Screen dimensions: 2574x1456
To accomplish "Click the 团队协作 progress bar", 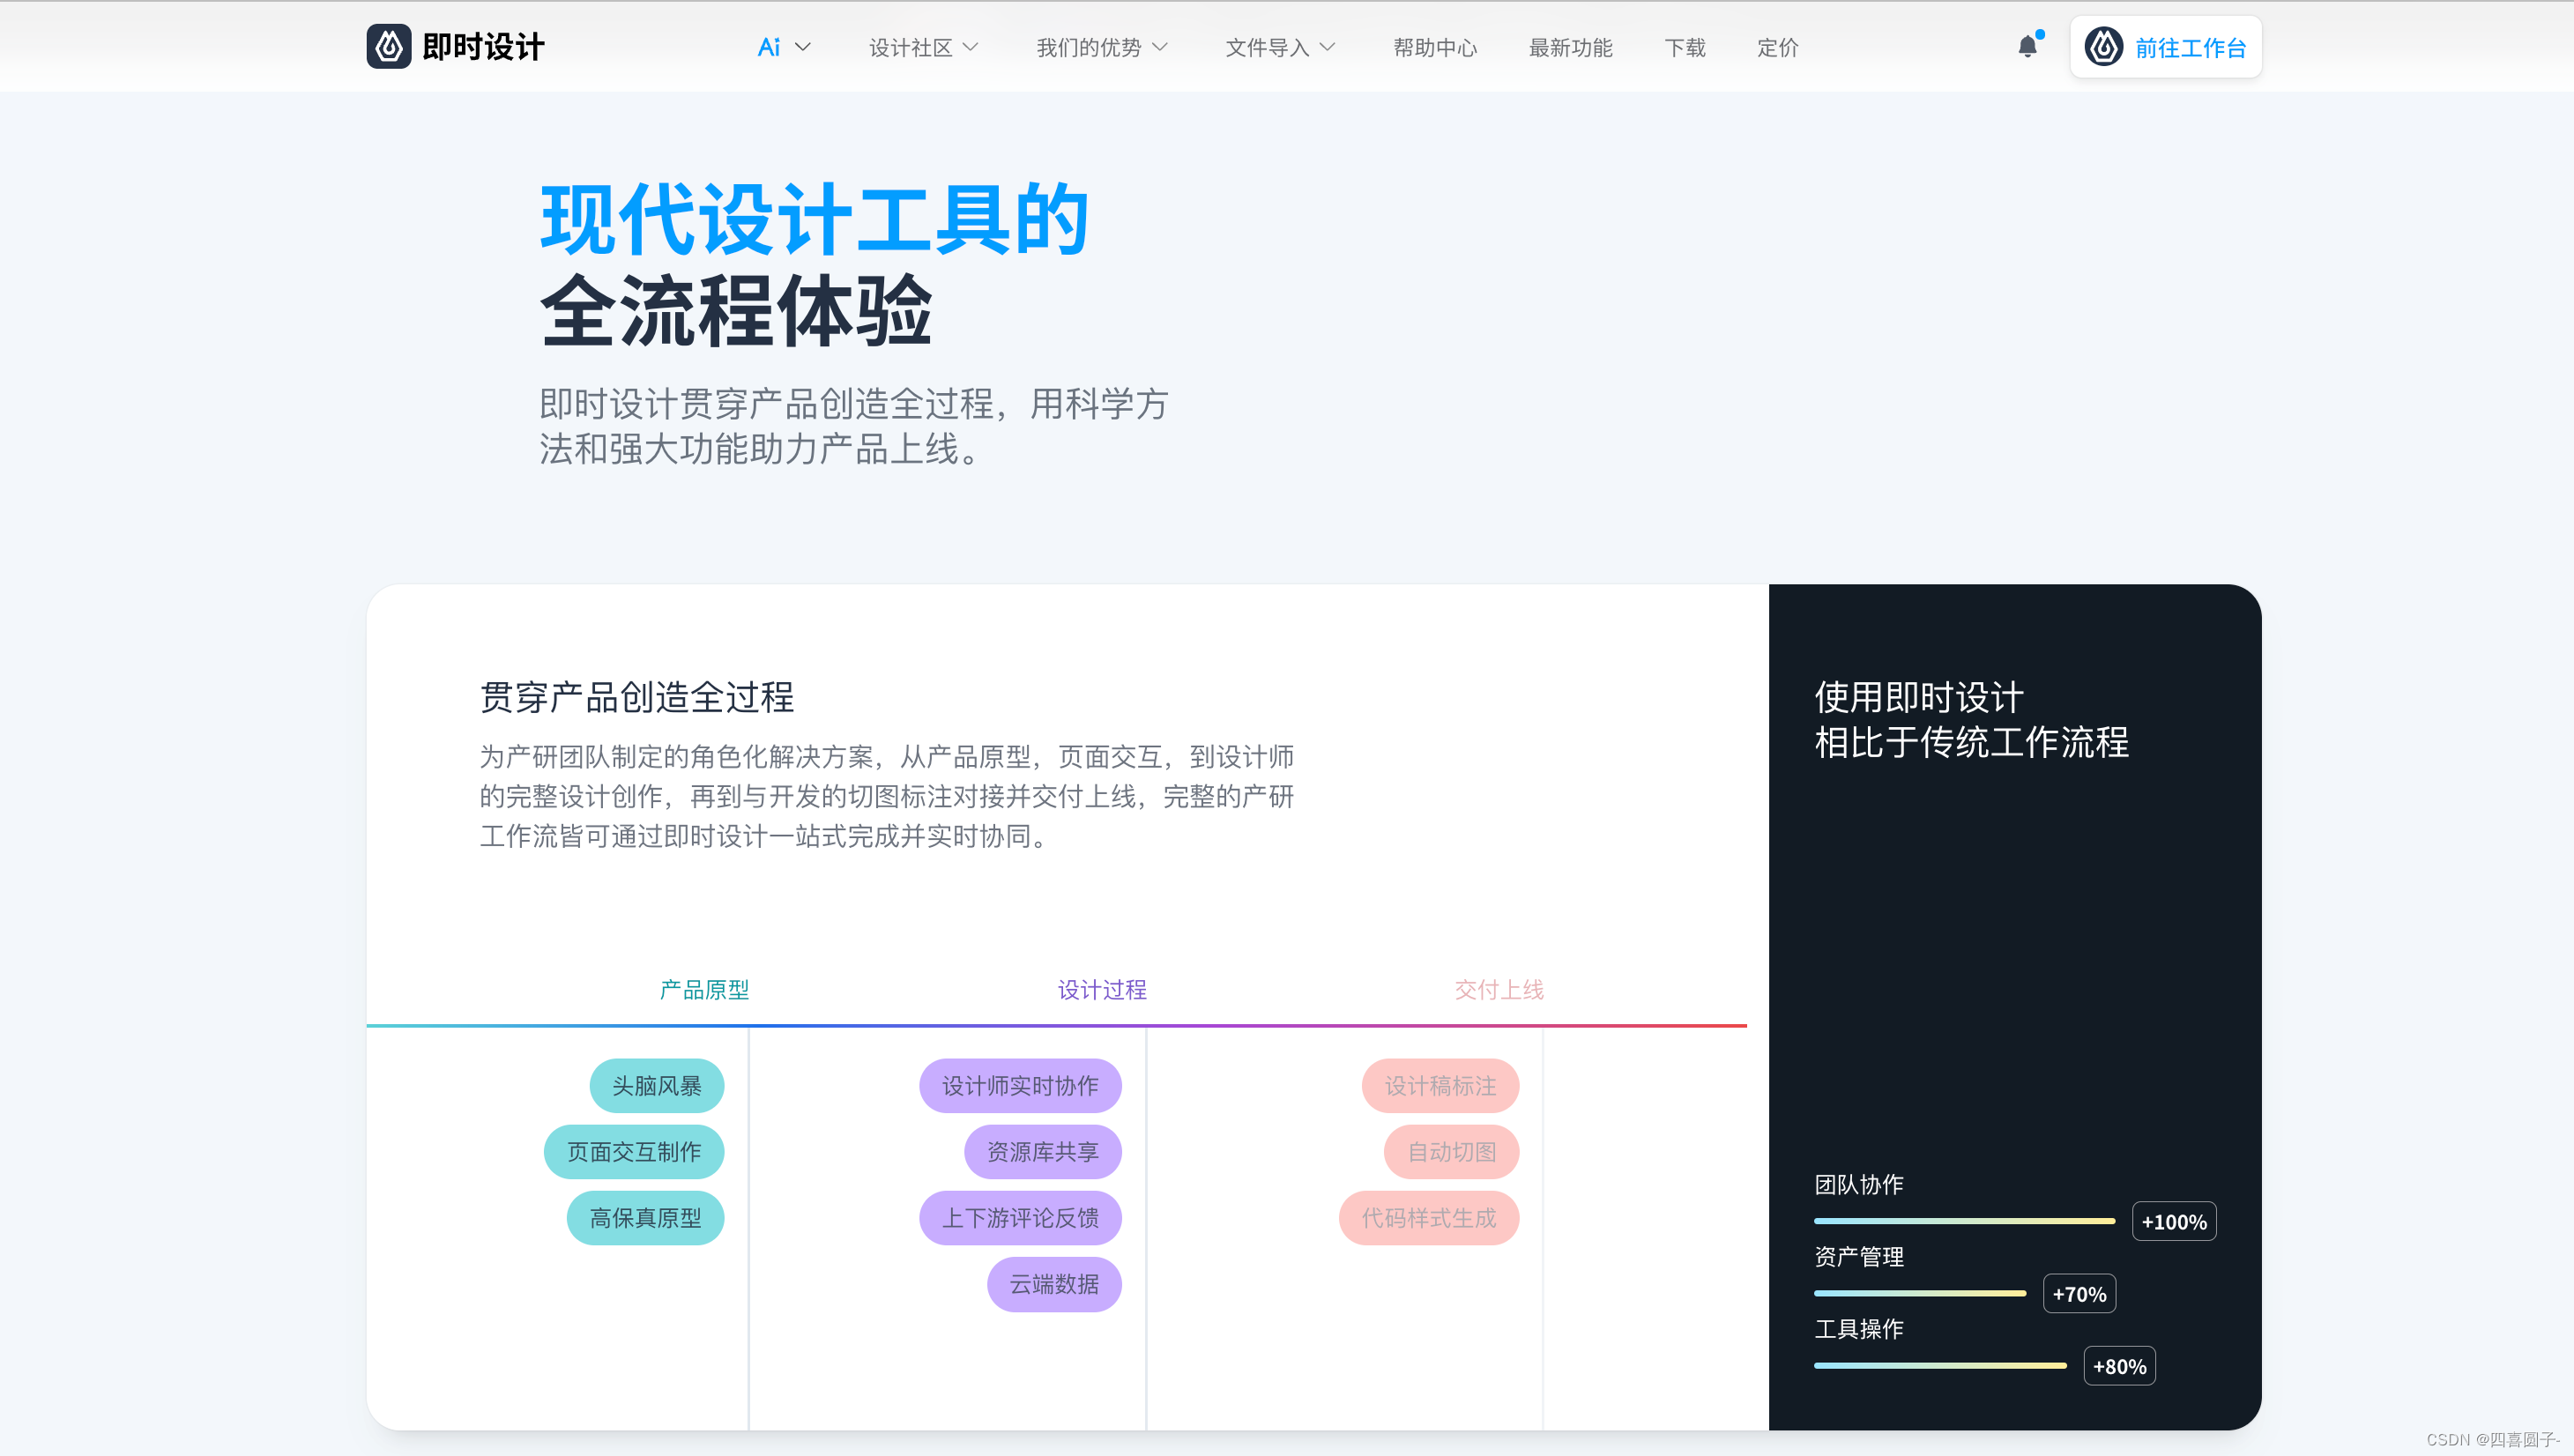I will coord(1963,1221).
